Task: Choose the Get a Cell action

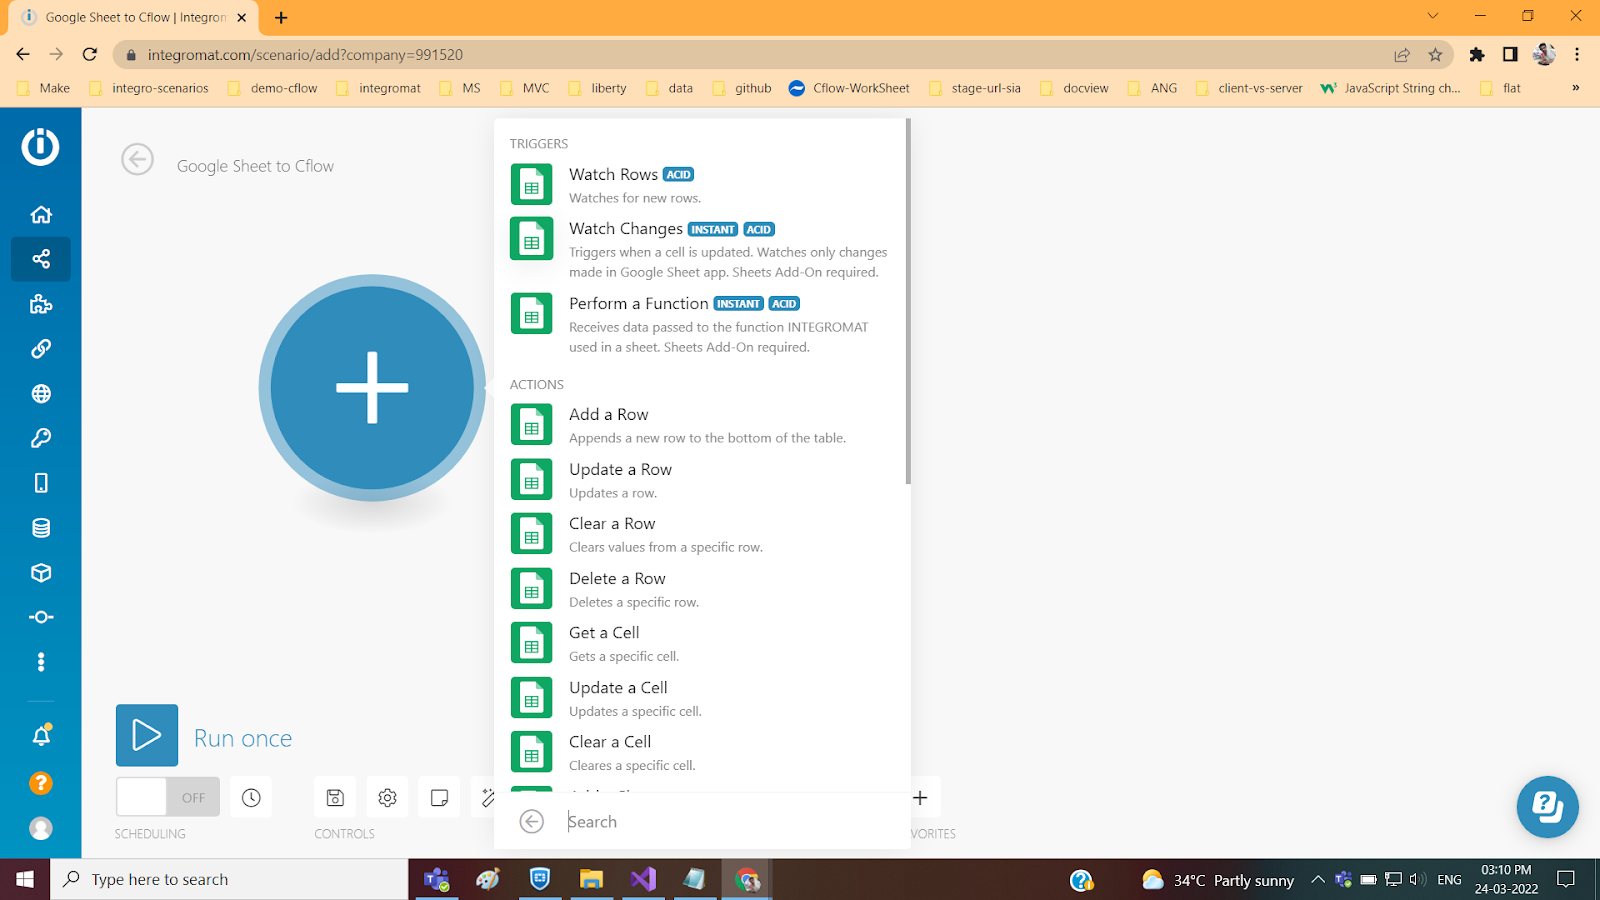Action: (700, 643)
